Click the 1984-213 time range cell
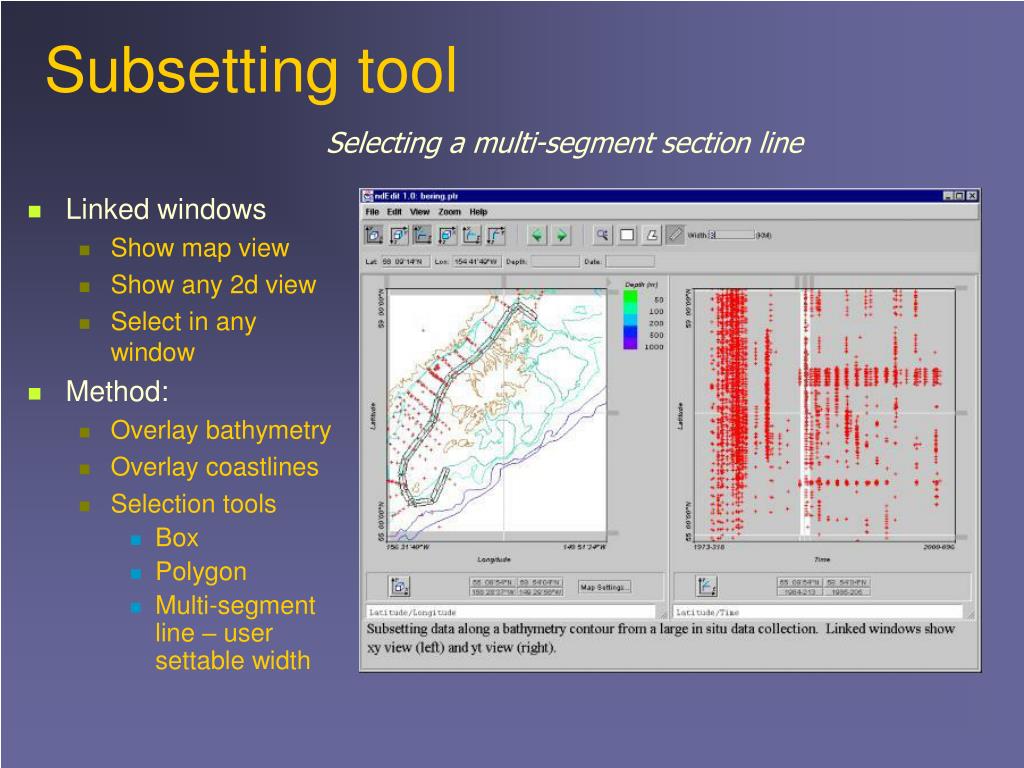 click(x=799, y=592)
